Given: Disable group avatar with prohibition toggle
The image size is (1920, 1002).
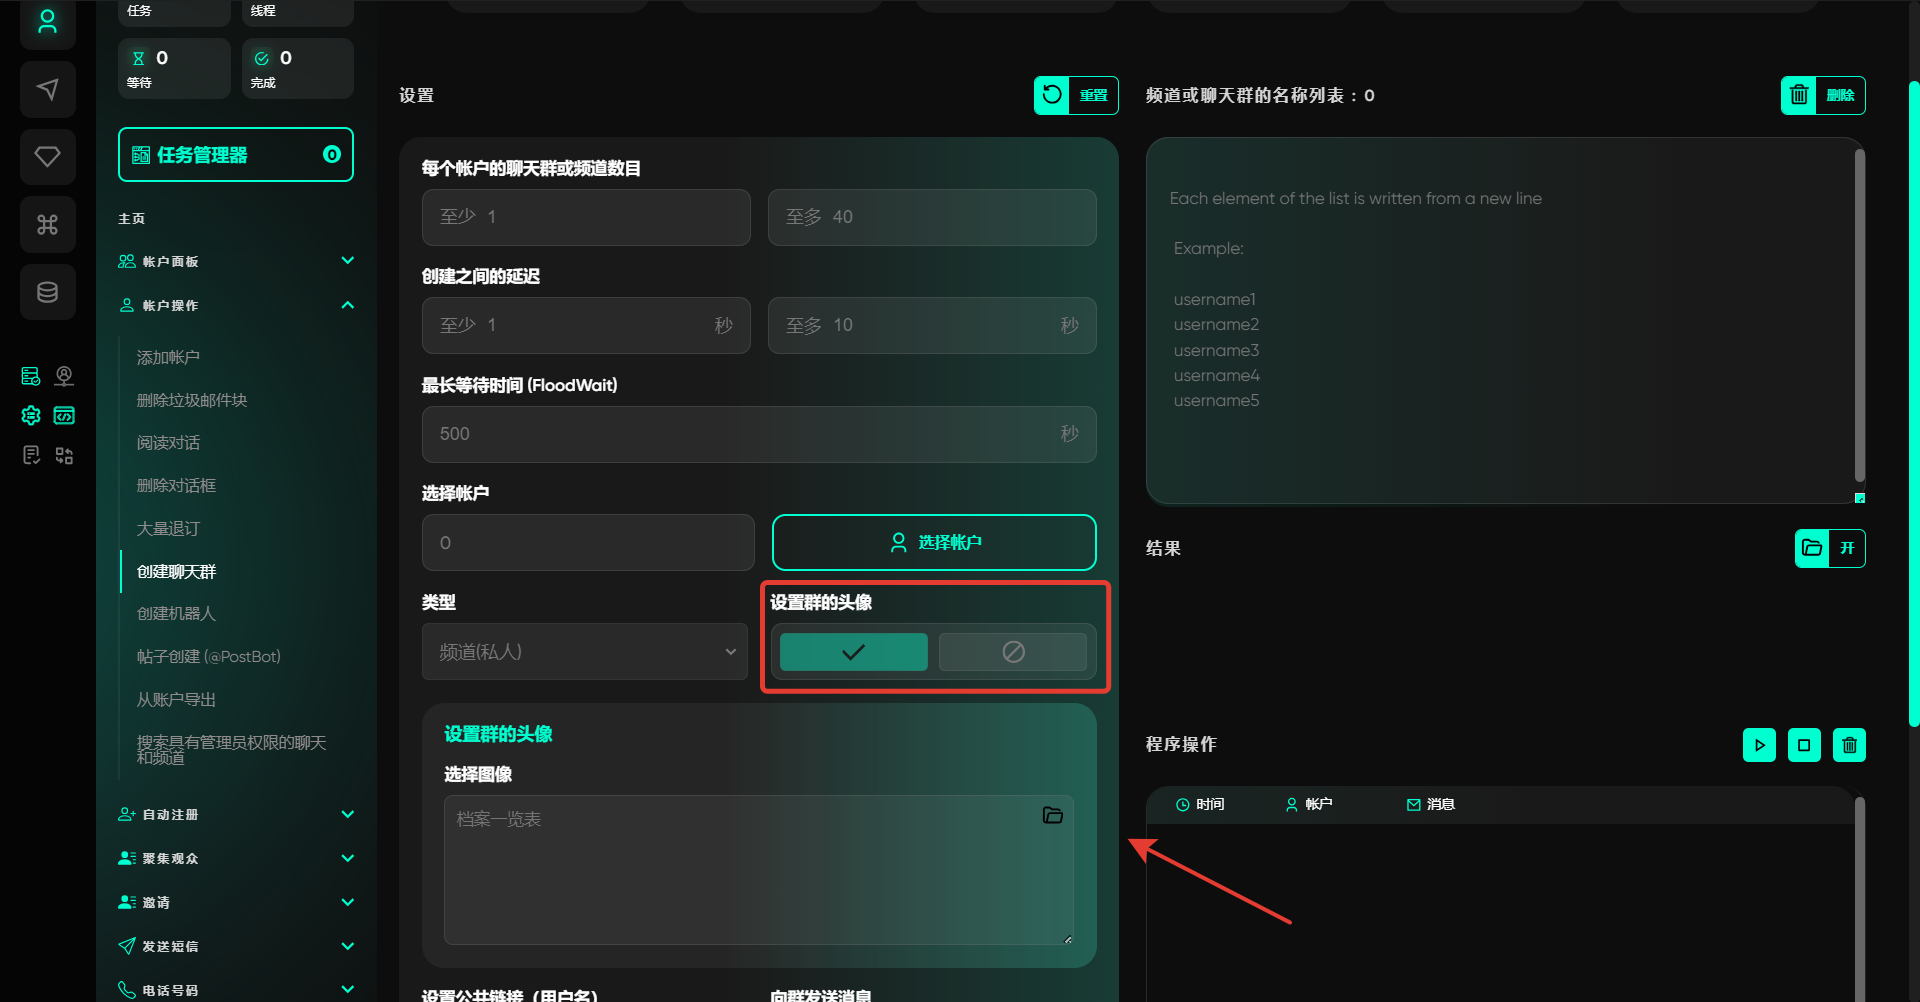Looking at the screenshot, I should pyautogui.click(x=1013, y=652).
